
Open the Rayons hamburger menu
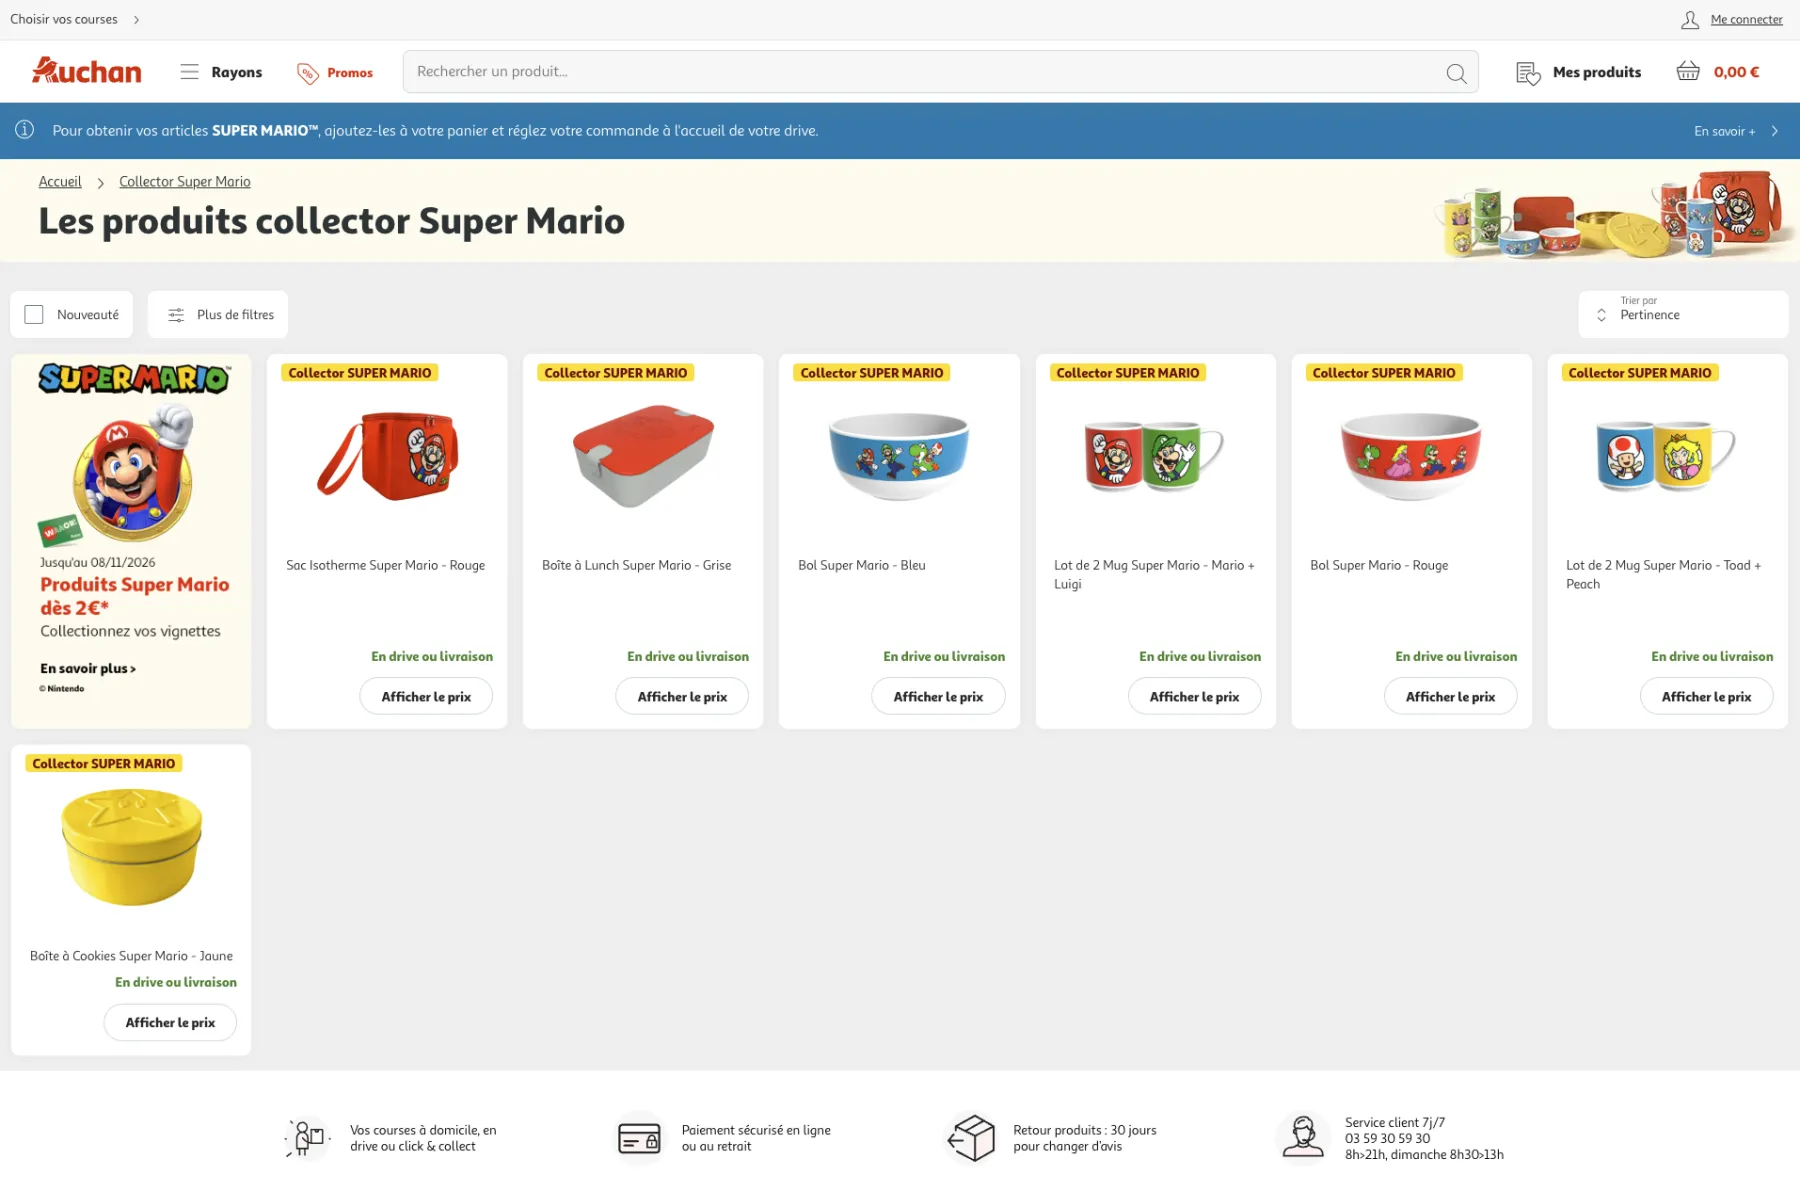(x=221, y=72)
